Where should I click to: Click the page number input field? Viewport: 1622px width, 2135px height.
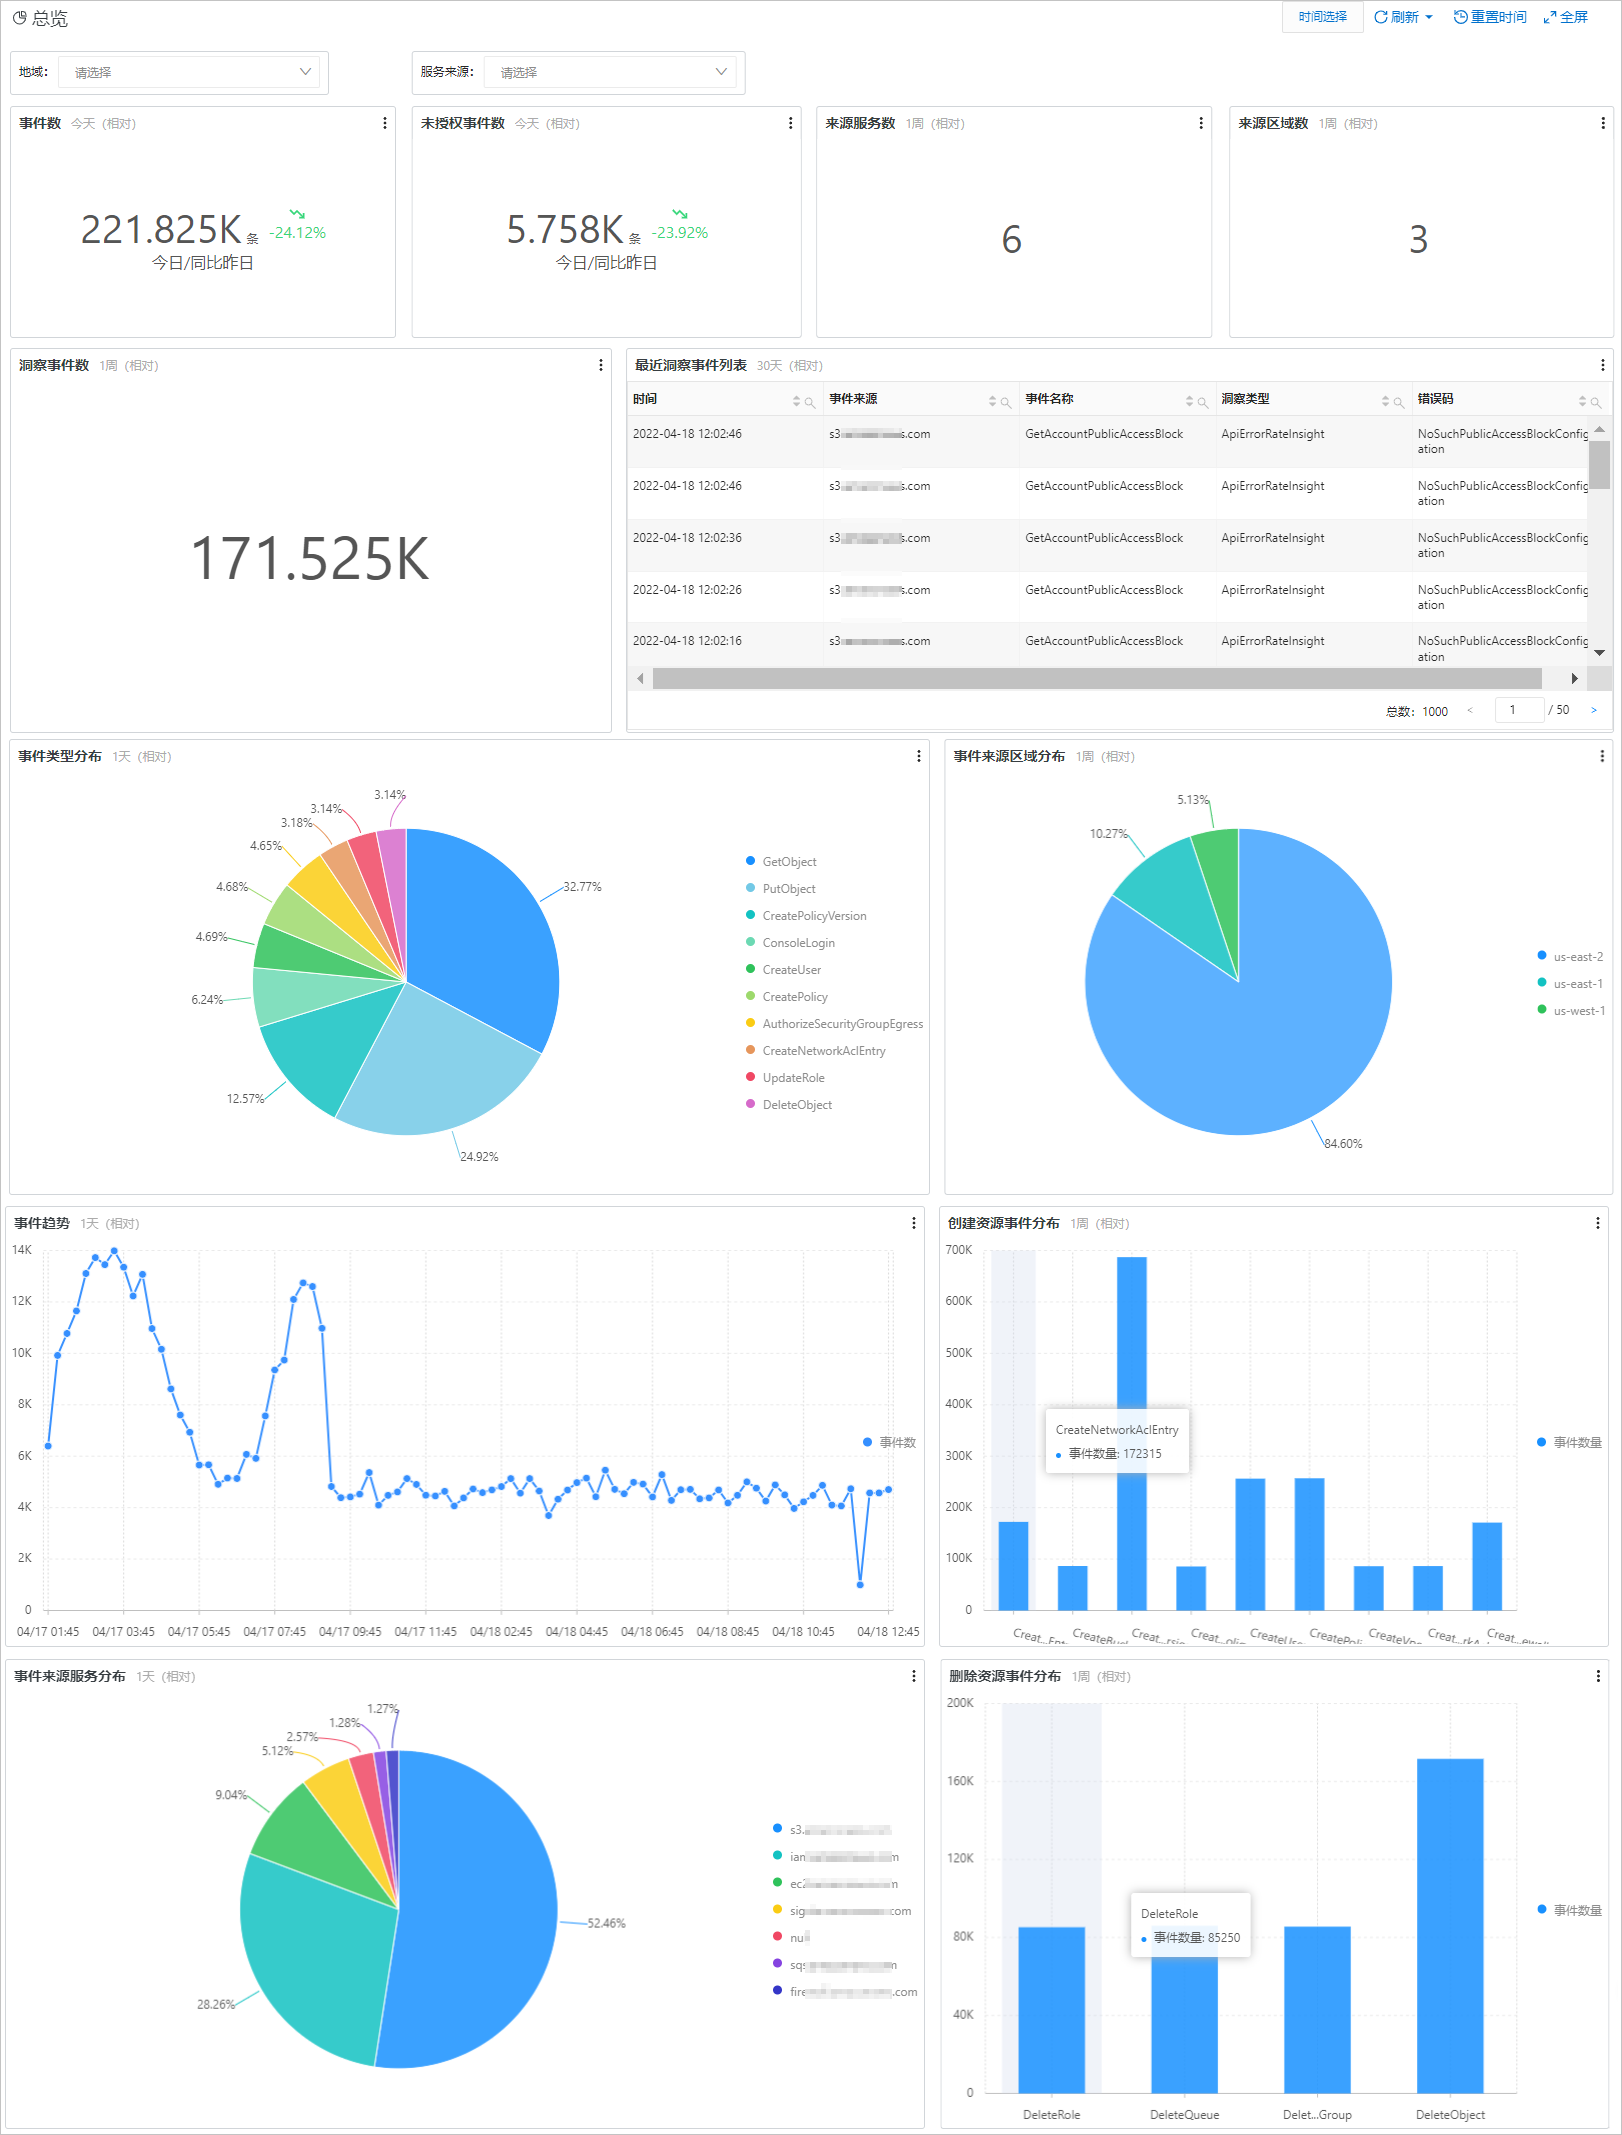(1519, 710)
